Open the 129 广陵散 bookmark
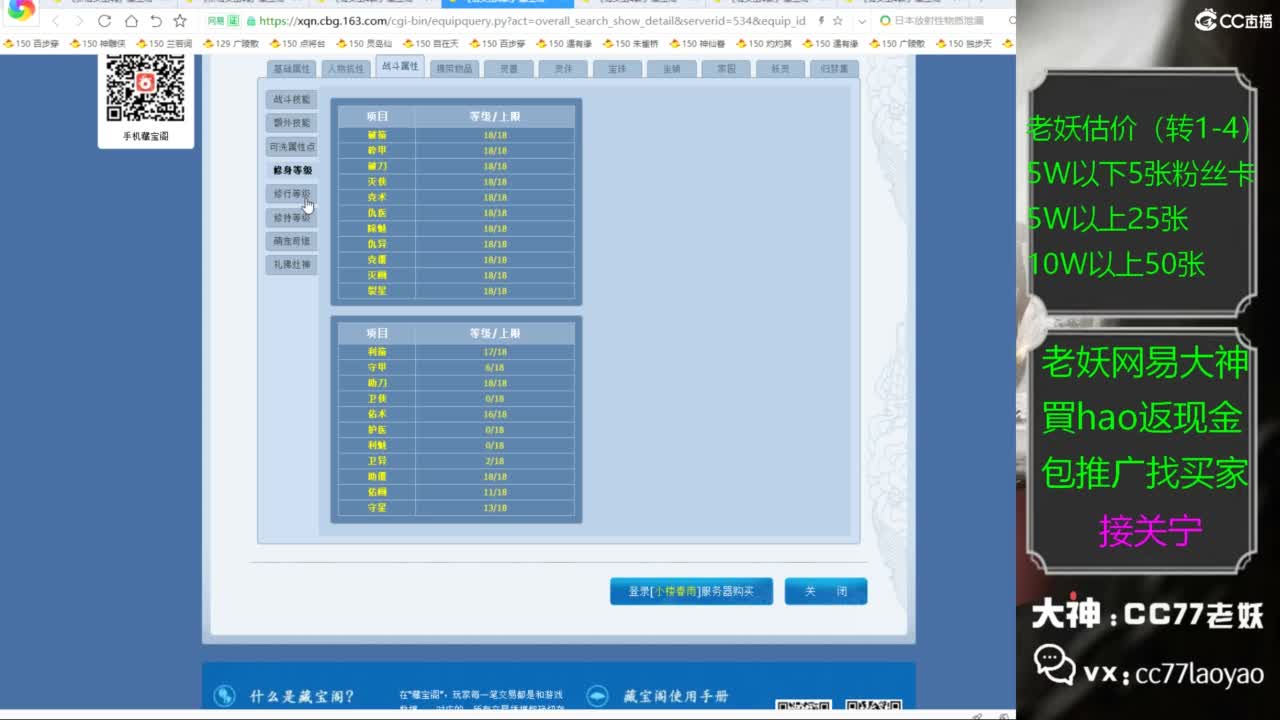Screen dimensions: 1280x720 pyautogui.click(x=231, y=44)
